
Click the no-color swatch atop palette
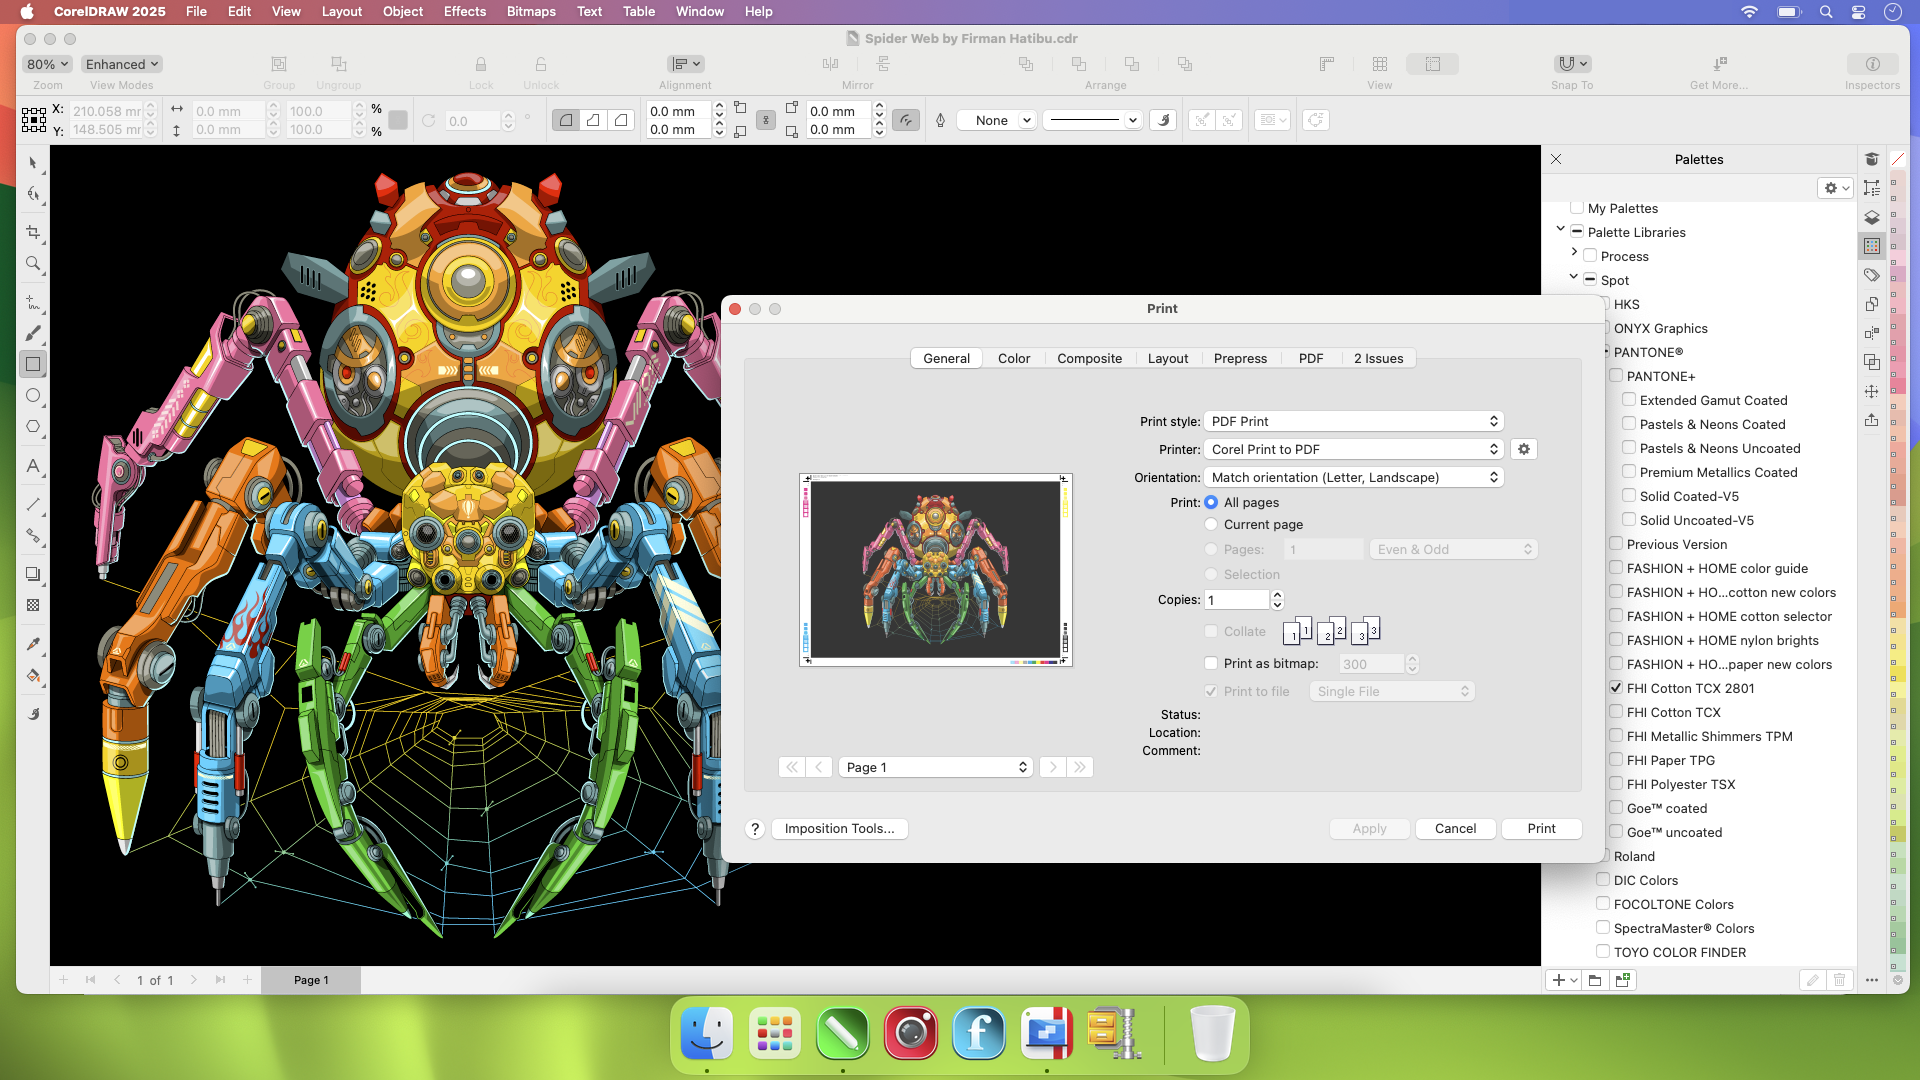coord(1897,159)
